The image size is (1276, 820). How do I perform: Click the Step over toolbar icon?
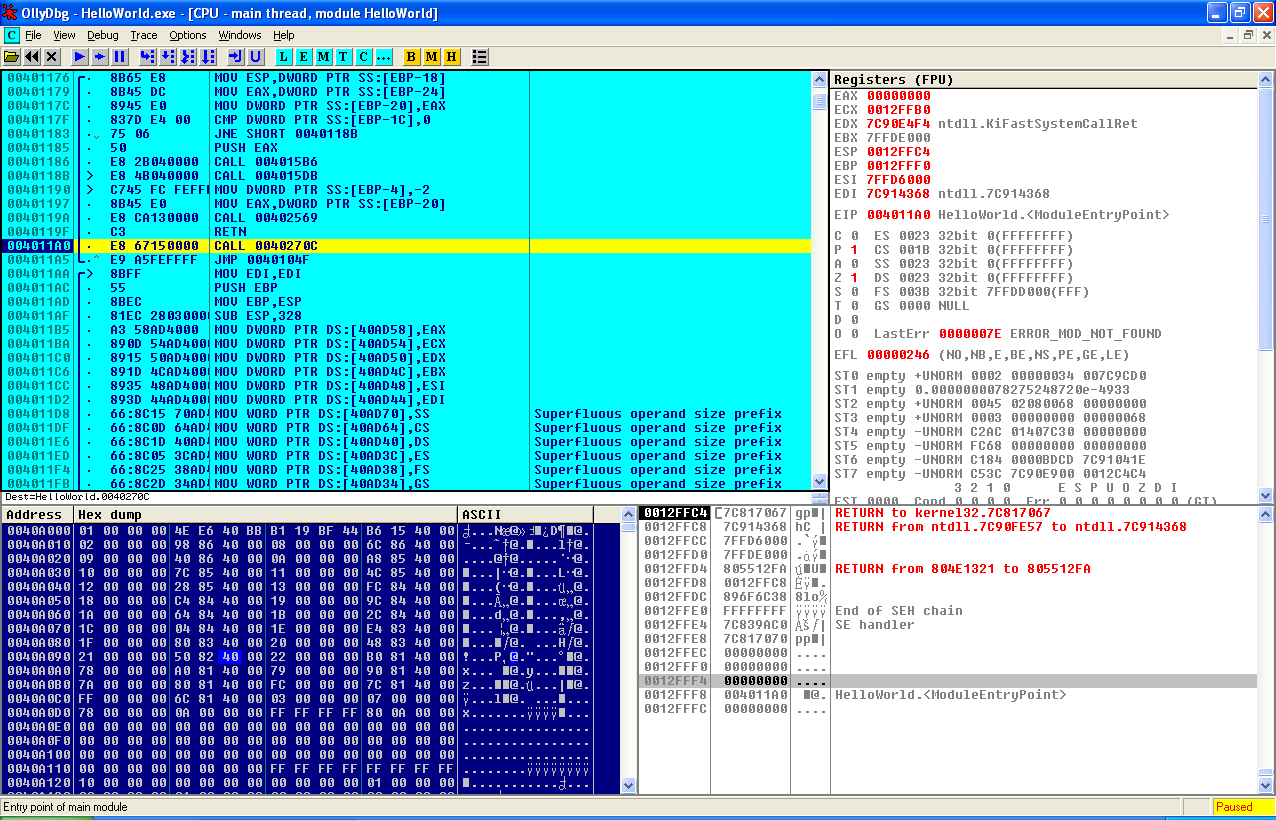pos(168,57)
